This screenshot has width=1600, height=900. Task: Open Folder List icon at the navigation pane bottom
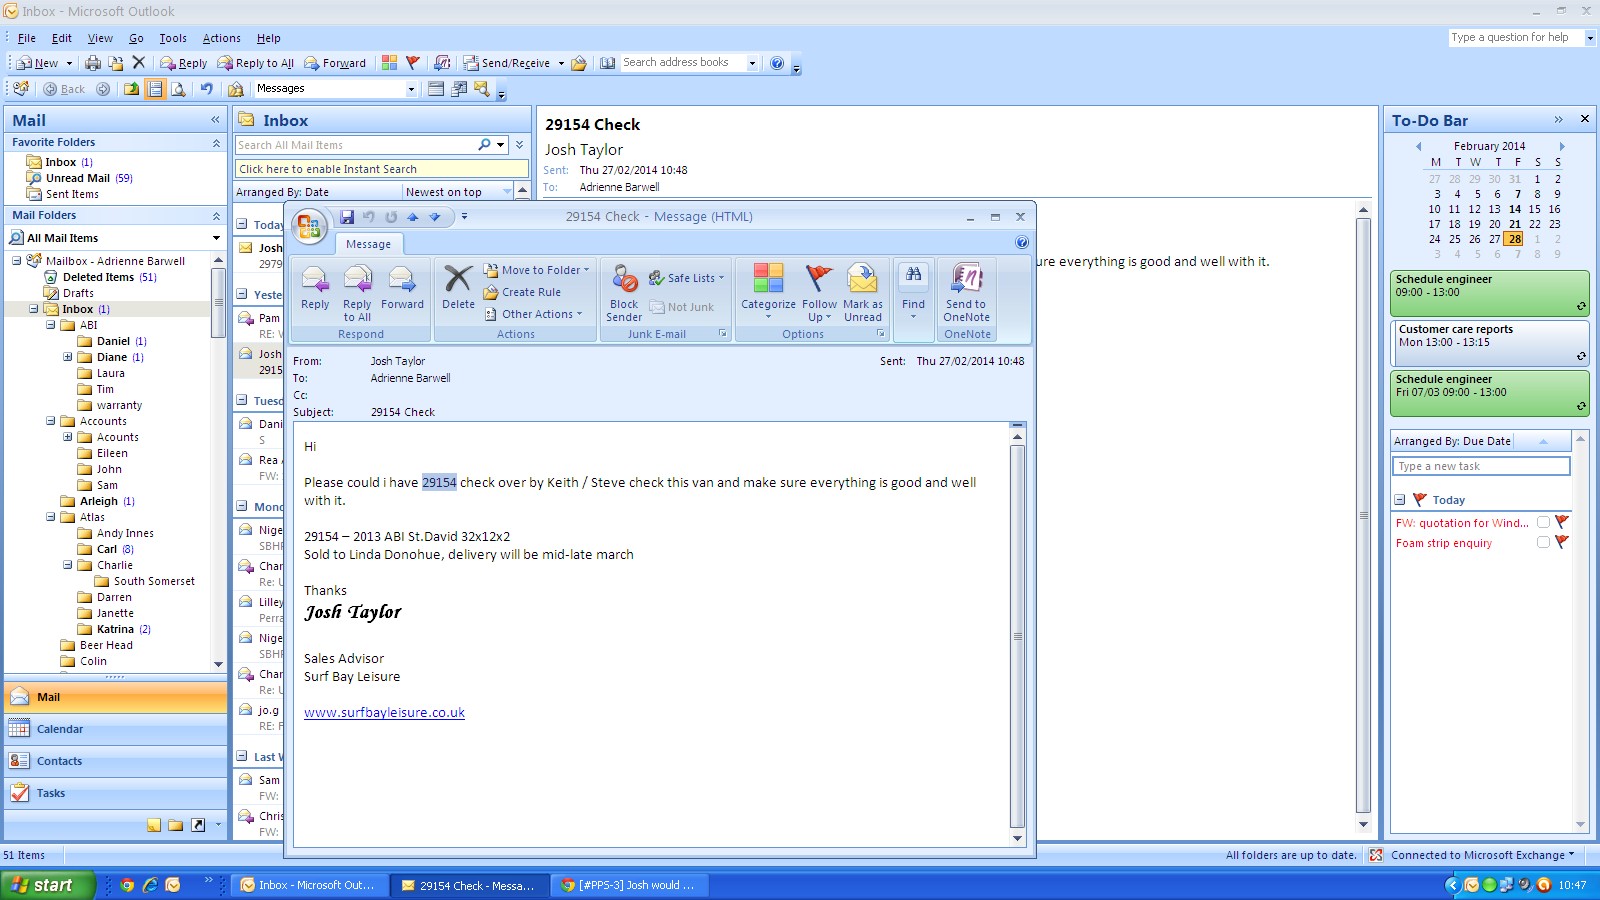pyautogui.click(x=175, y=825)
